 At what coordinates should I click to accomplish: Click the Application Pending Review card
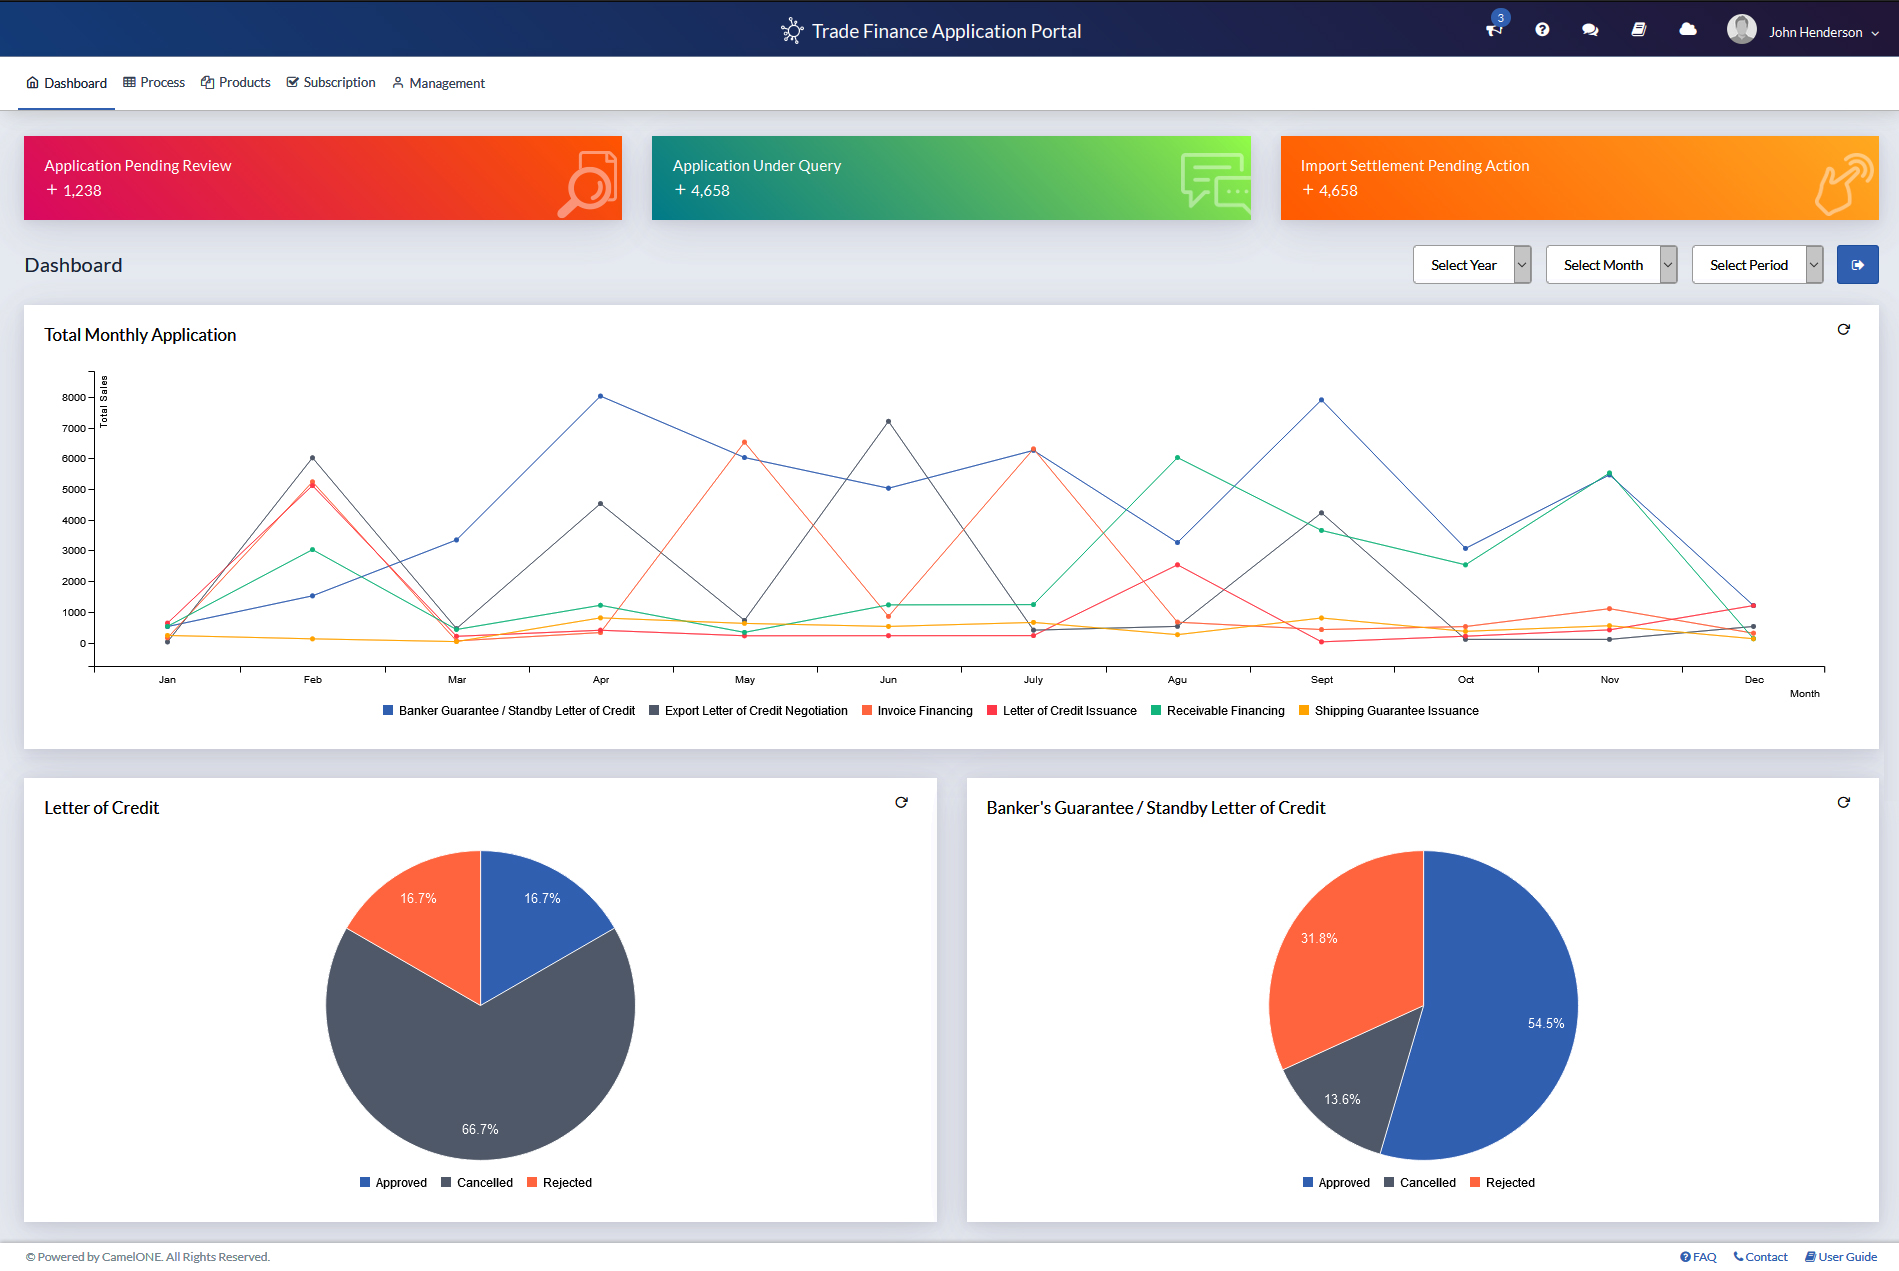tap(323, 178)
